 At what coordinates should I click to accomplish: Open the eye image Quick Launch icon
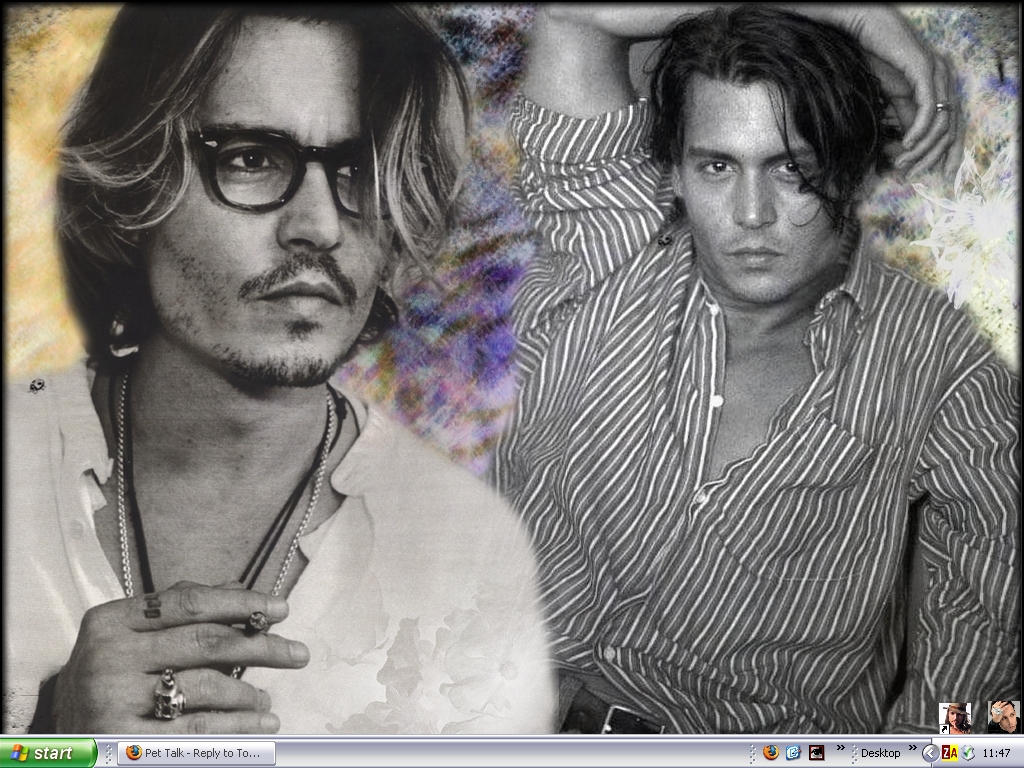[x=816, y=753]
